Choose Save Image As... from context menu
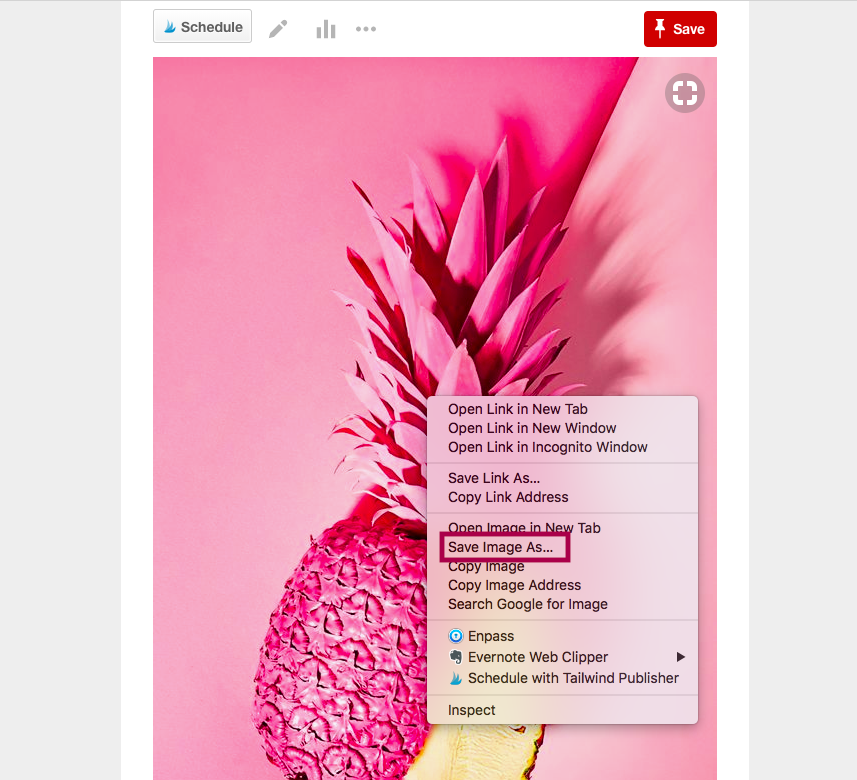This screenshot has height=780, width=857. point(562,547)
